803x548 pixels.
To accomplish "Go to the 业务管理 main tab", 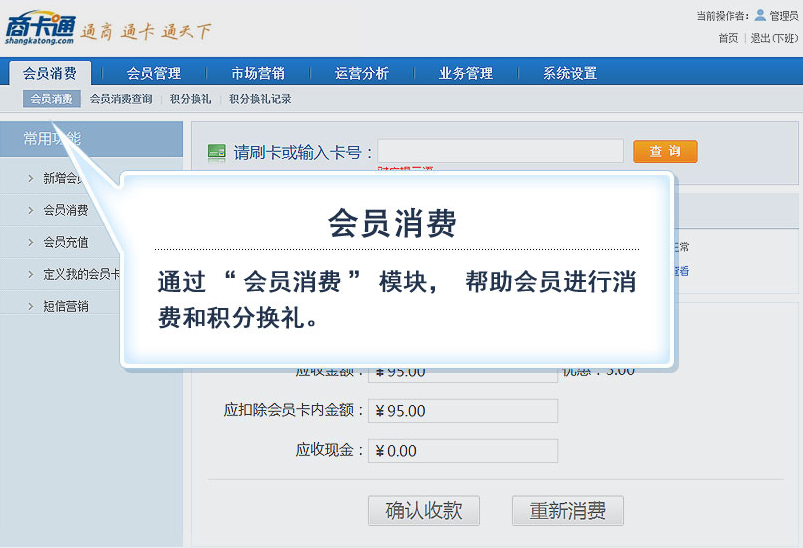I will click(x=465, y=73).
